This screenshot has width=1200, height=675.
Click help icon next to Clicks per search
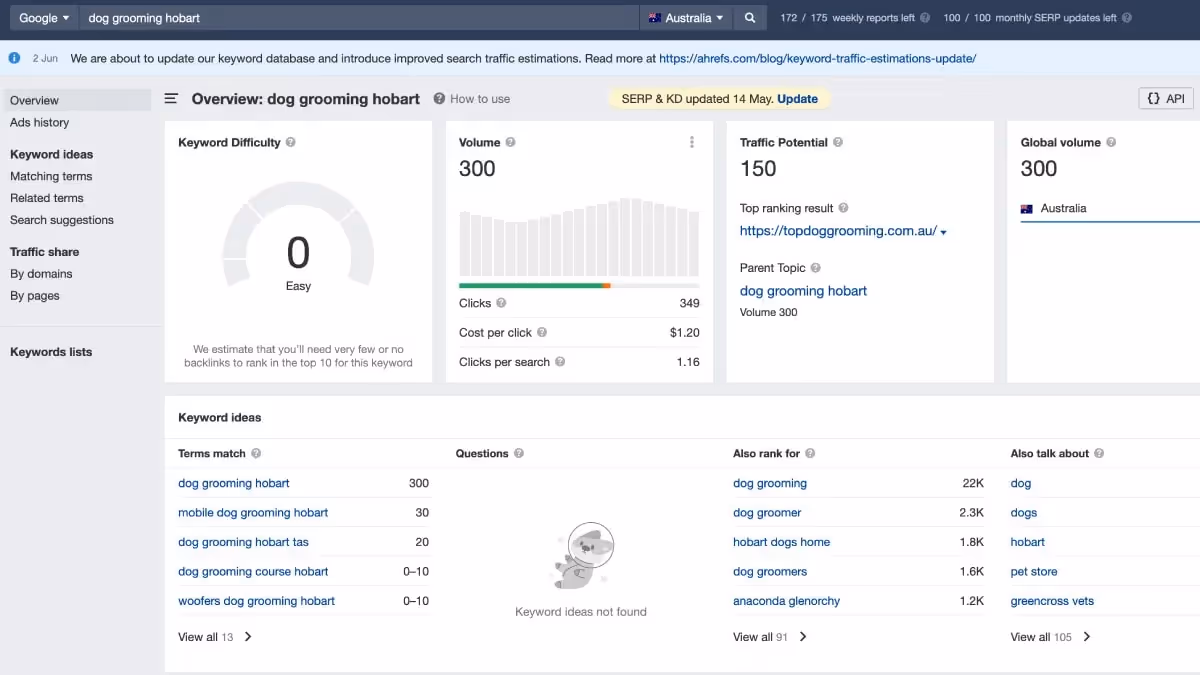pyautogui.click(x=560, y=362)
